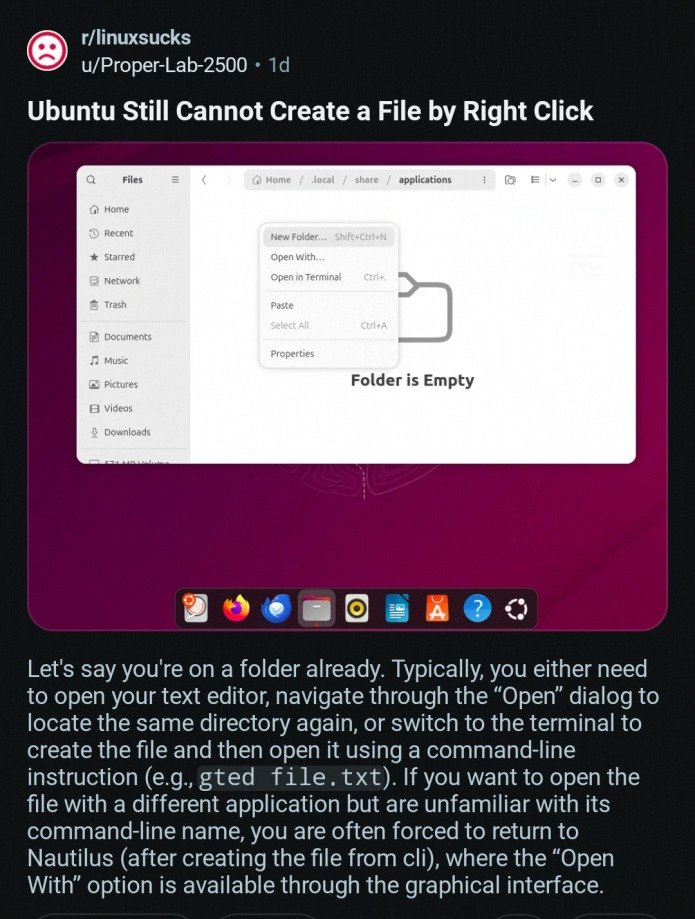Switch to list view icon

click(x=534, y=180)
